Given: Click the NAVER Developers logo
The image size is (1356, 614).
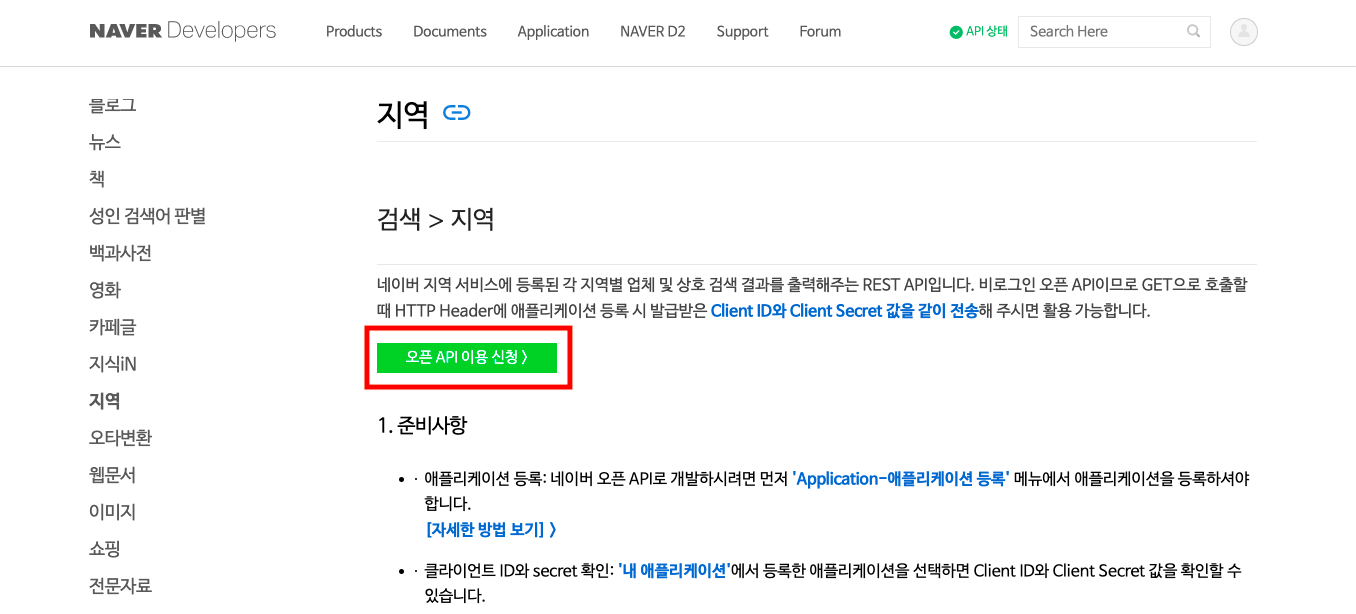Looking at the screenshot, I should point(183,31).
